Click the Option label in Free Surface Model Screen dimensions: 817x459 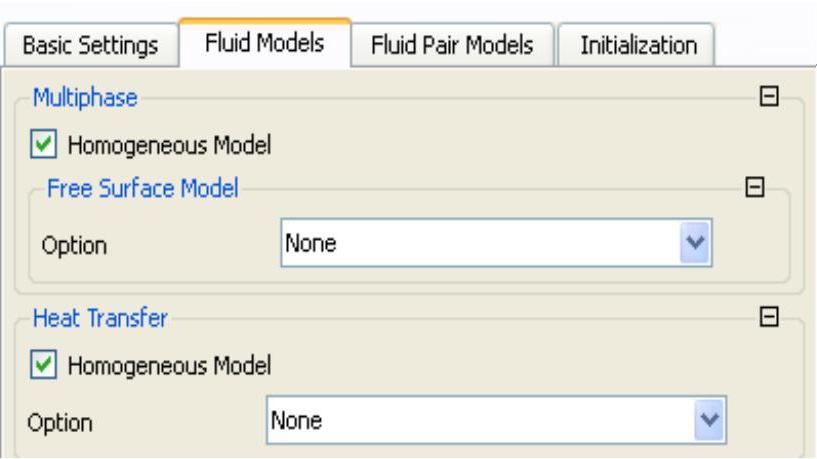[x=75, y=245]
